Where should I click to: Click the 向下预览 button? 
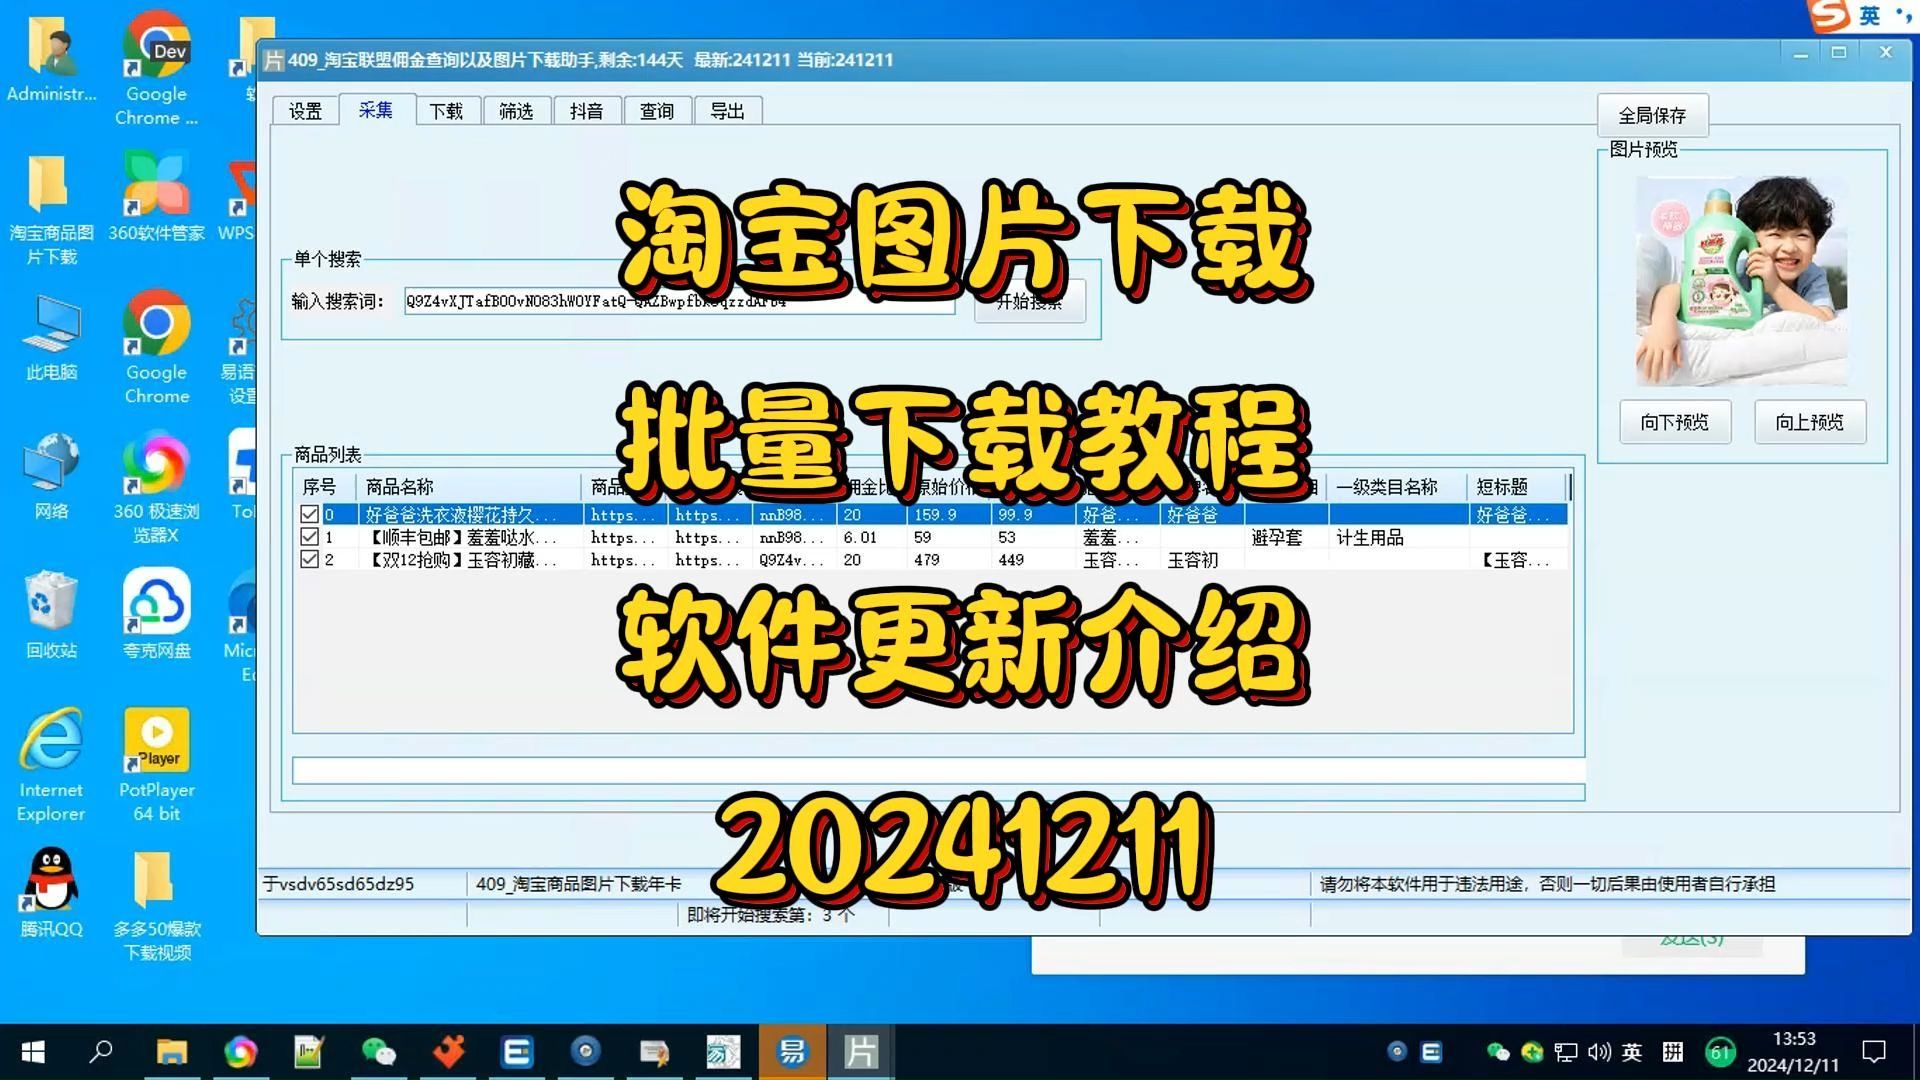pyautogui.click(x=1675, y=422)
